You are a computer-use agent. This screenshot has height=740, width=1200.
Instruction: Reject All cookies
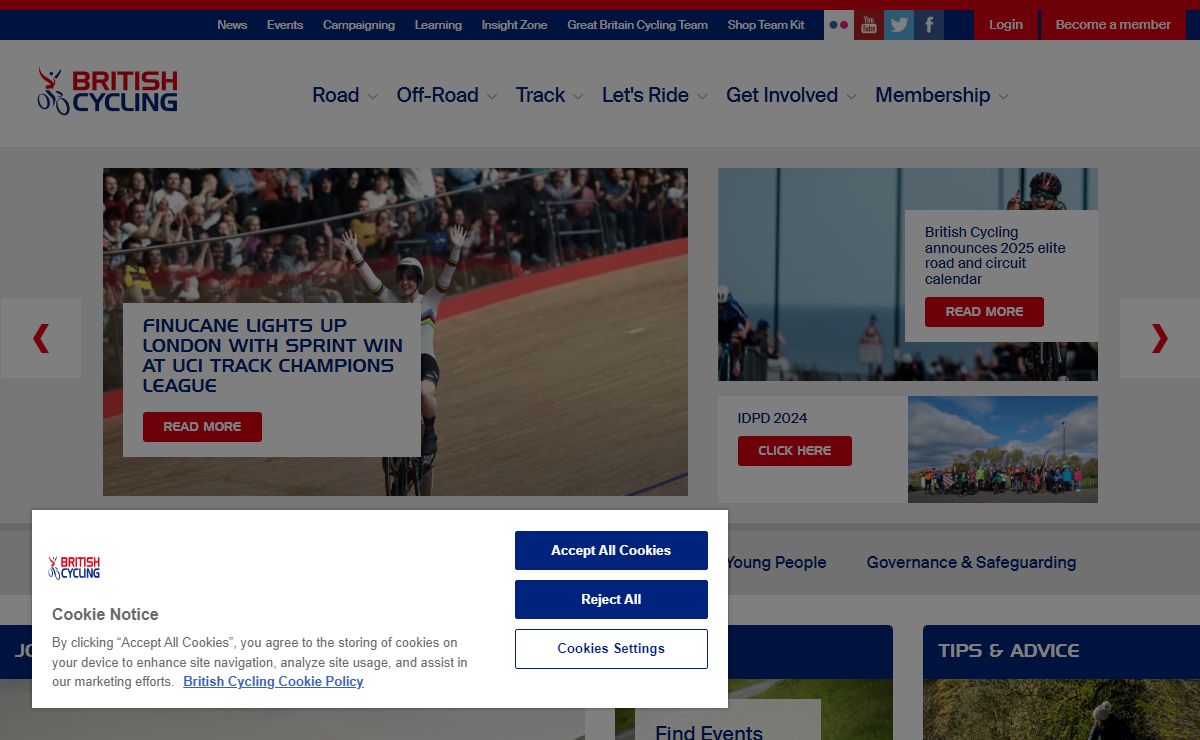tap(611, 599)
